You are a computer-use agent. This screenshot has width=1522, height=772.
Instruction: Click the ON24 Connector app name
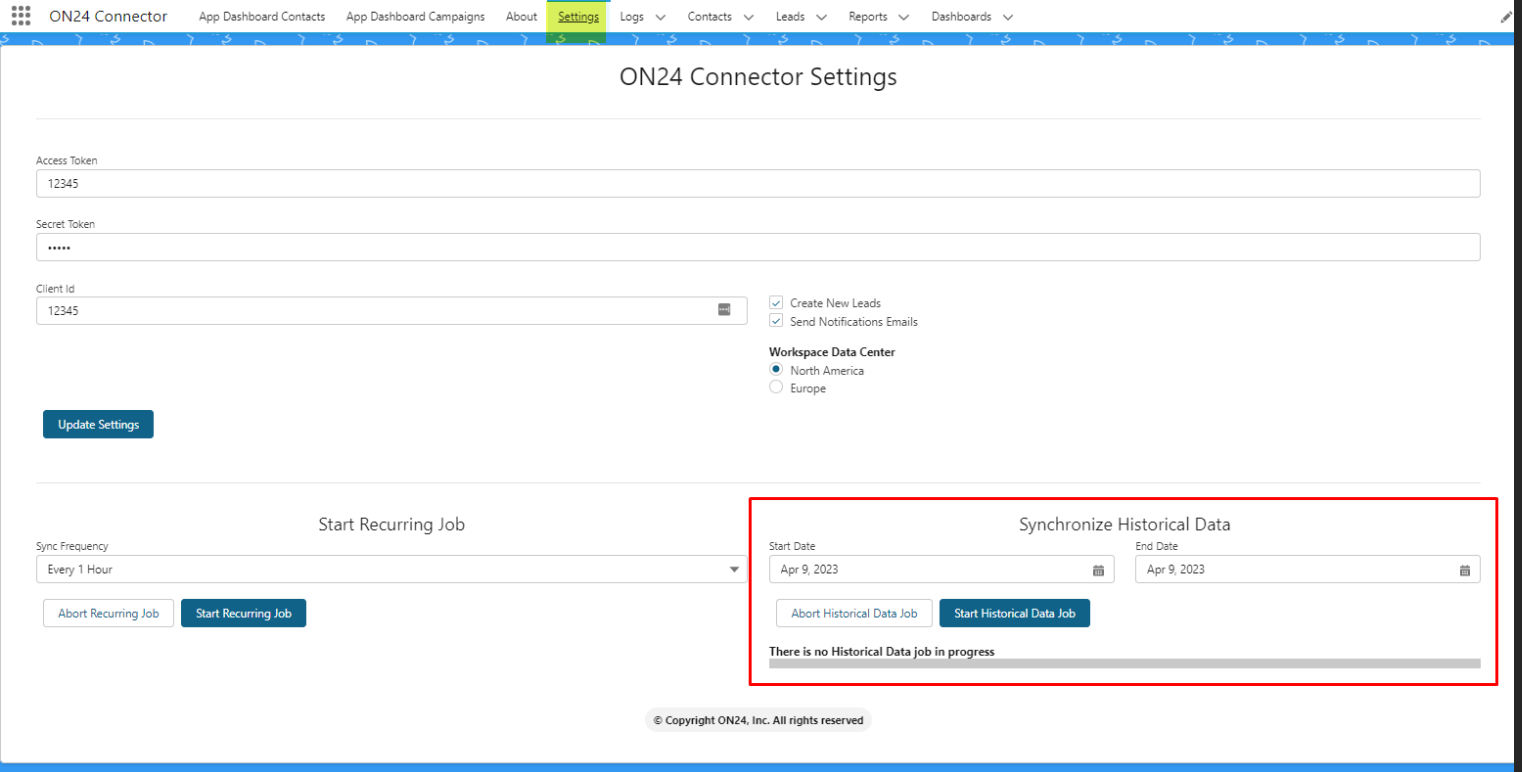tap(108, 16)
